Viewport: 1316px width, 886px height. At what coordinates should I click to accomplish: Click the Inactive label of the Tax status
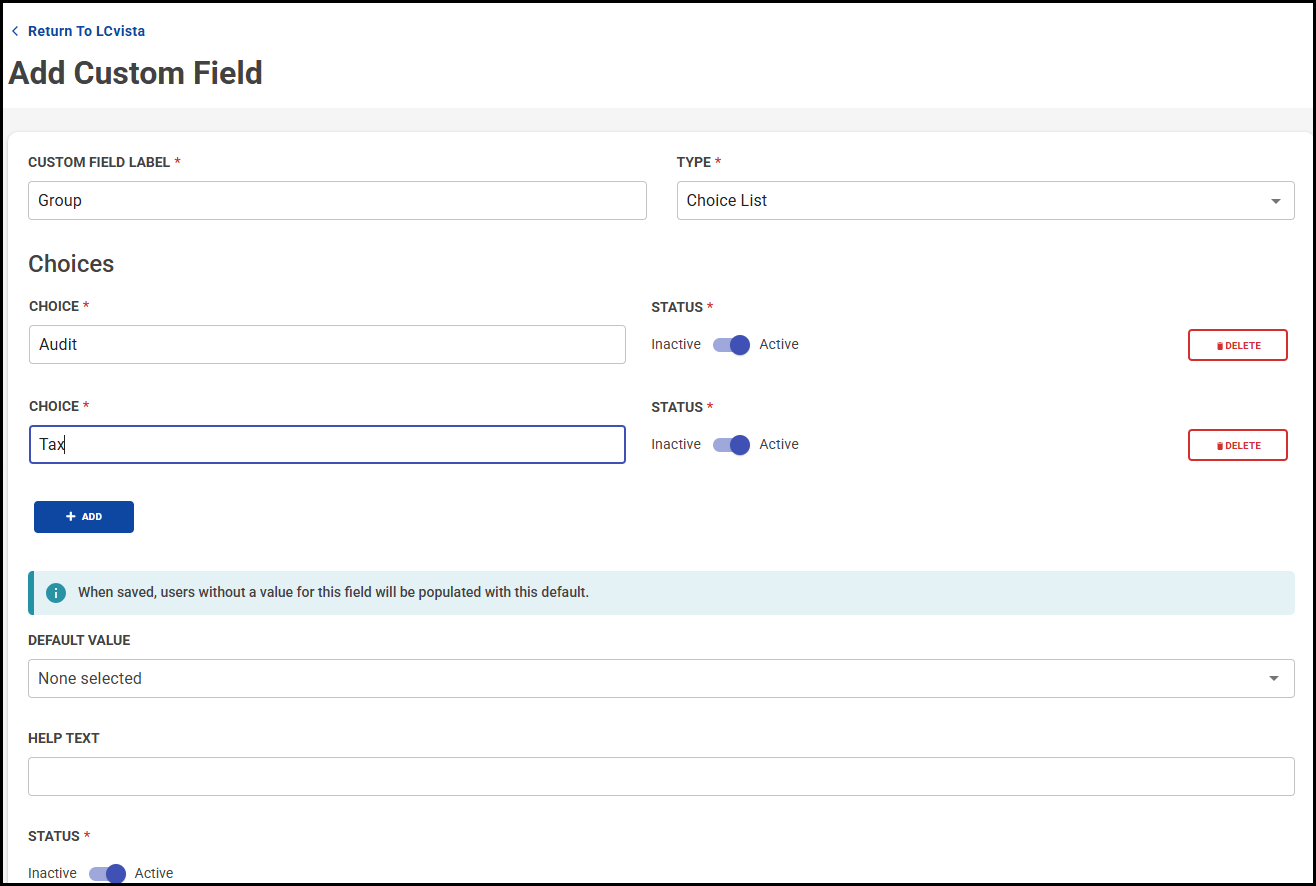[676, 445]
